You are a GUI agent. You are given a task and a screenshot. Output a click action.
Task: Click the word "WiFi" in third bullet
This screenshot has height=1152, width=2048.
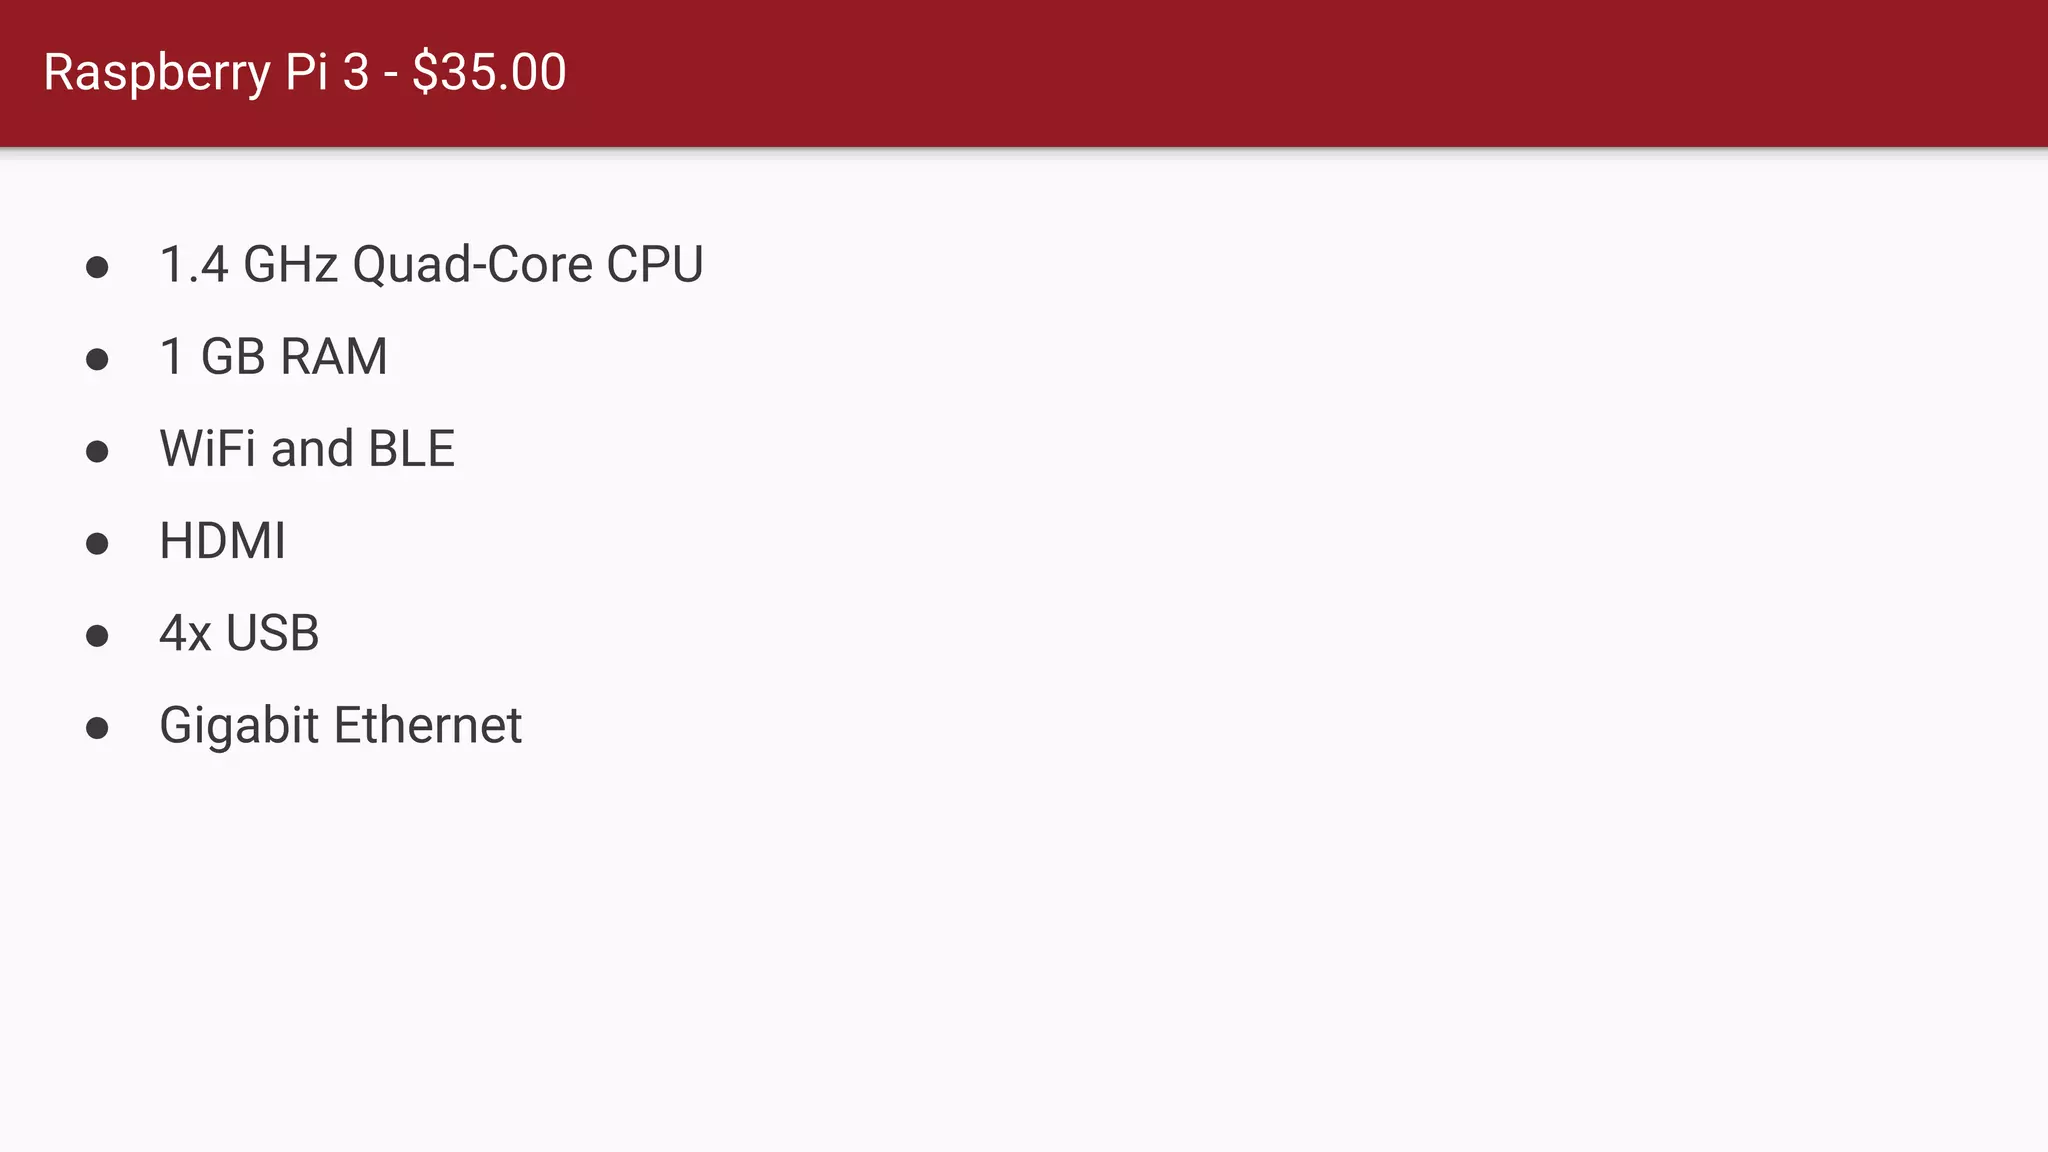pyautogui.click(x=208, y=449)
